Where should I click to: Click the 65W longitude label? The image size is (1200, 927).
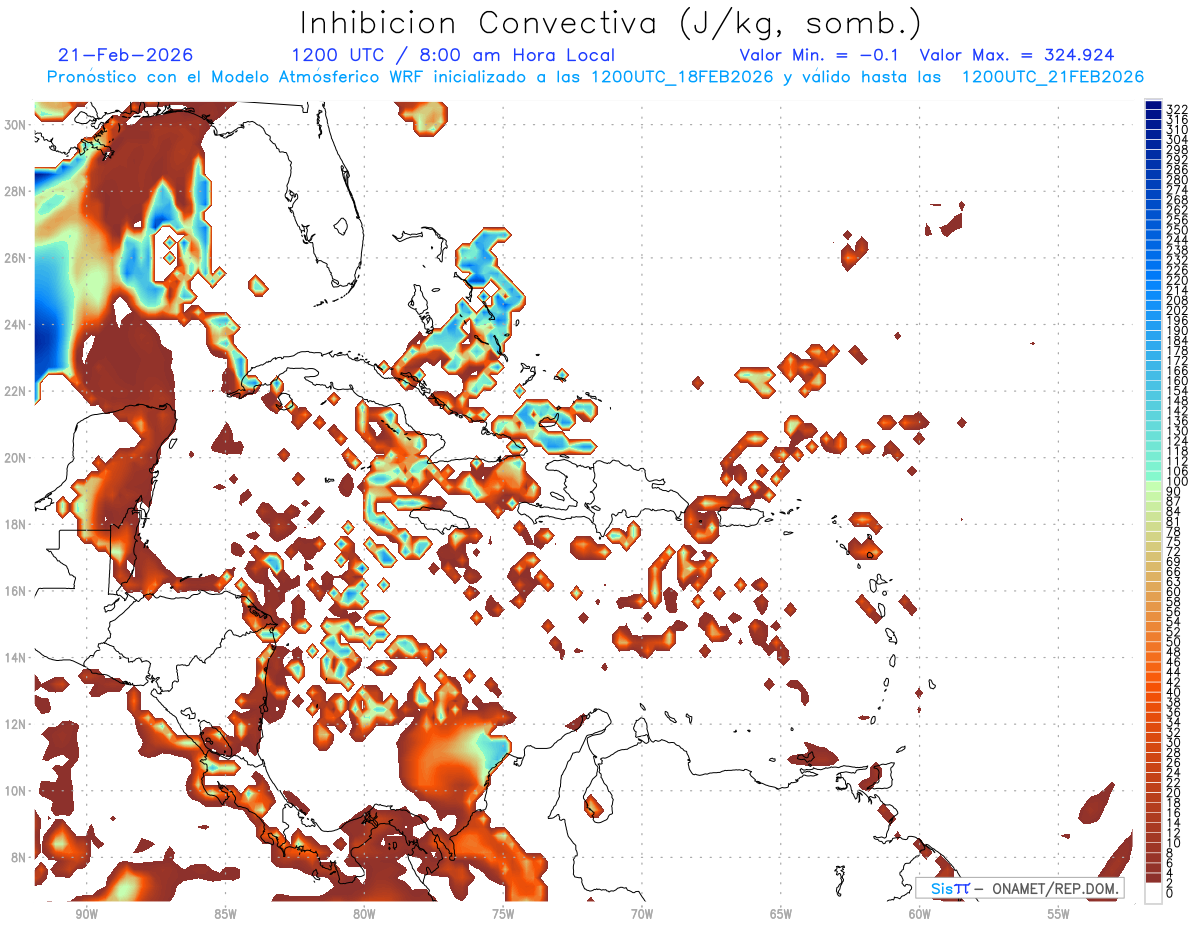click(781, 914)
